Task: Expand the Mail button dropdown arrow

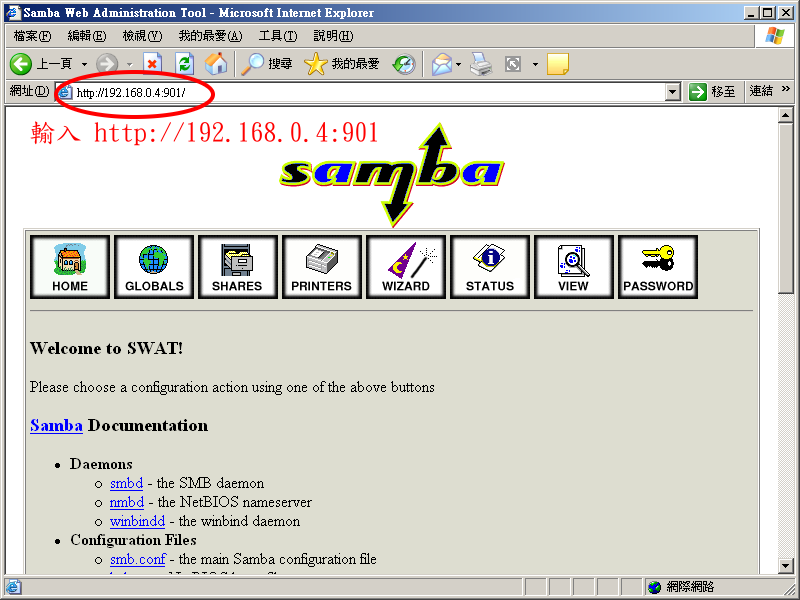Action: click(x=459, y=64)
